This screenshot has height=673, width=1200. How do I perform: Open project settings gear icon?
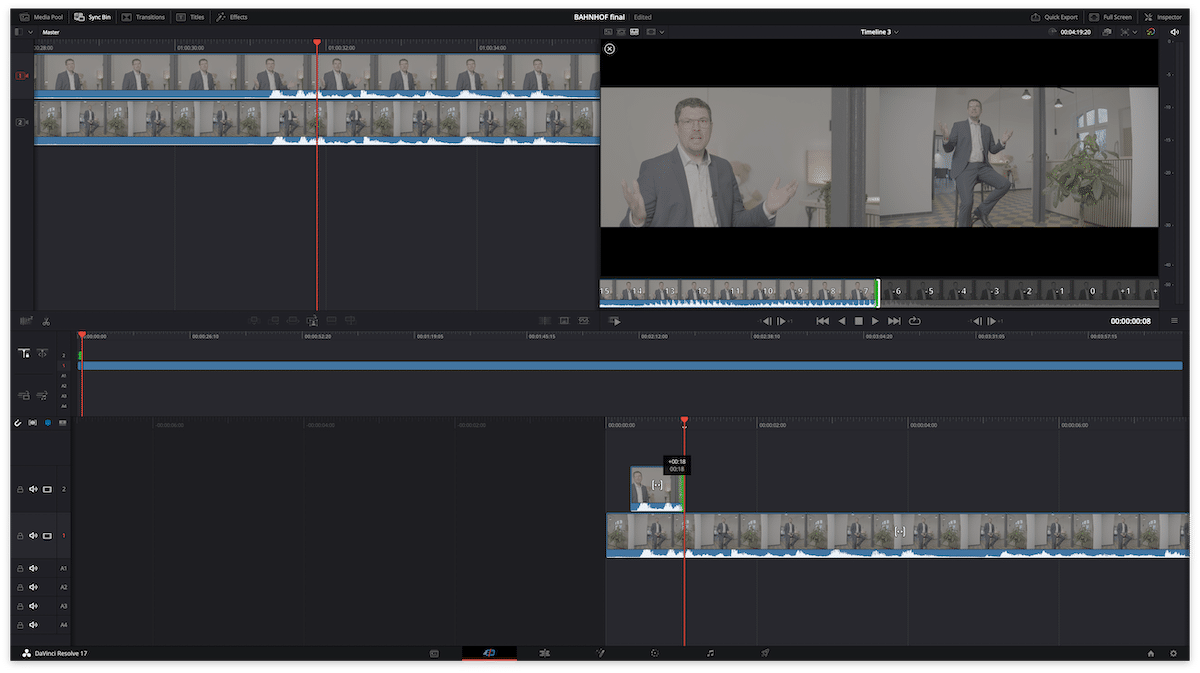[x=1173, y=653]
